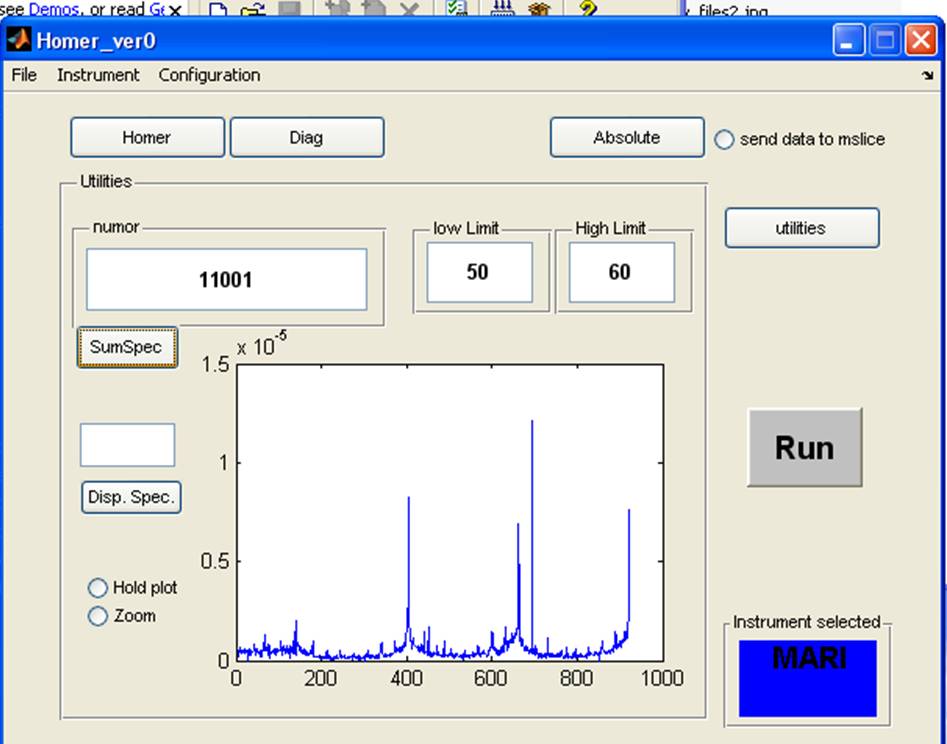Click the Absolute button

[x=626, y=138]
